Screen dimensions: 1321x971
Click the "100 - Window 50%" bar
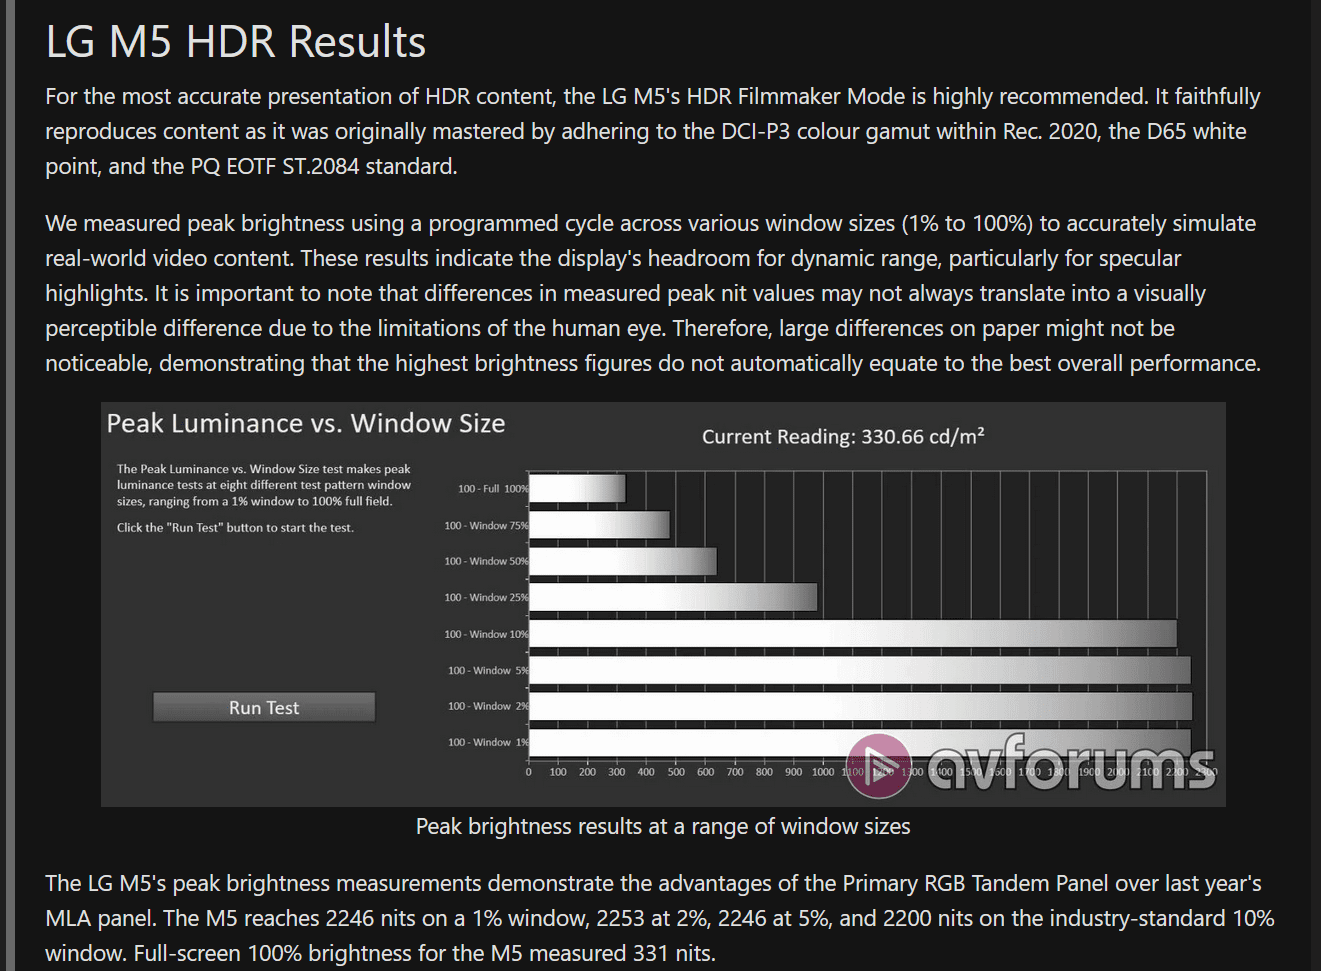pyautogui.click(x=623, y=561)
